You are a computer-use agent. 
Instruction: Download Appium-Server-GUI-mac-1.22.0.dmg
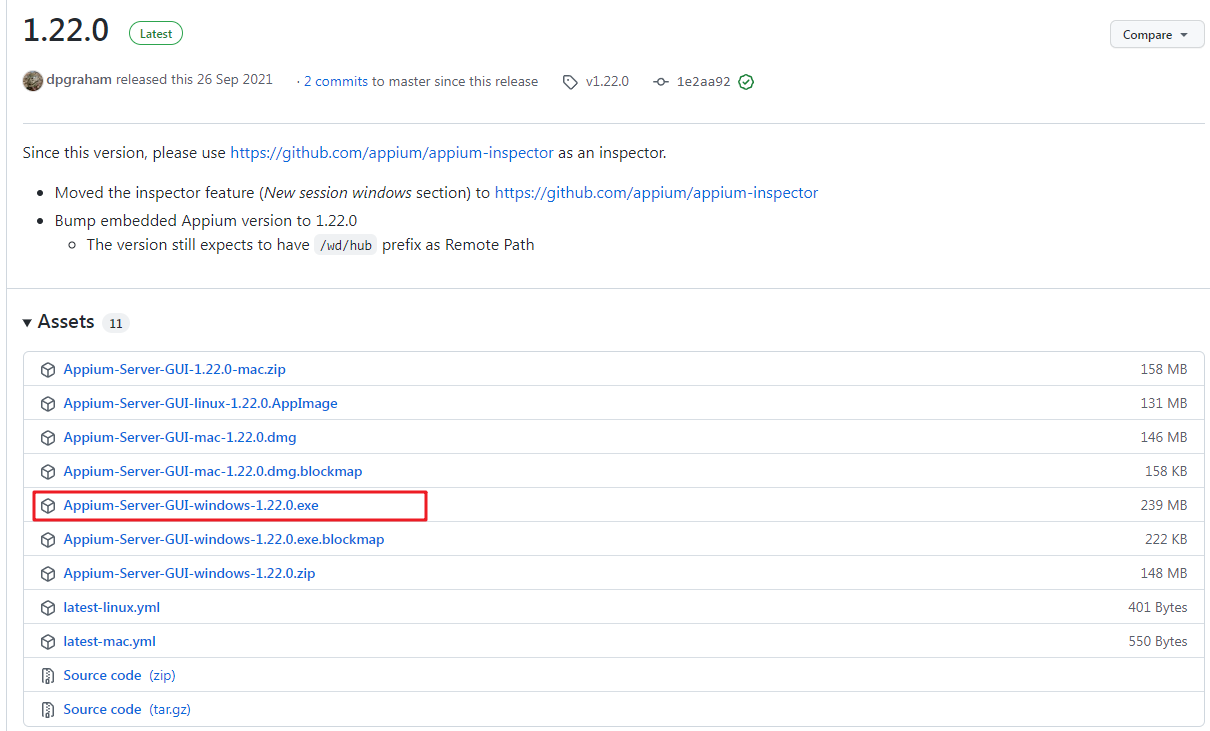[180, 437]
